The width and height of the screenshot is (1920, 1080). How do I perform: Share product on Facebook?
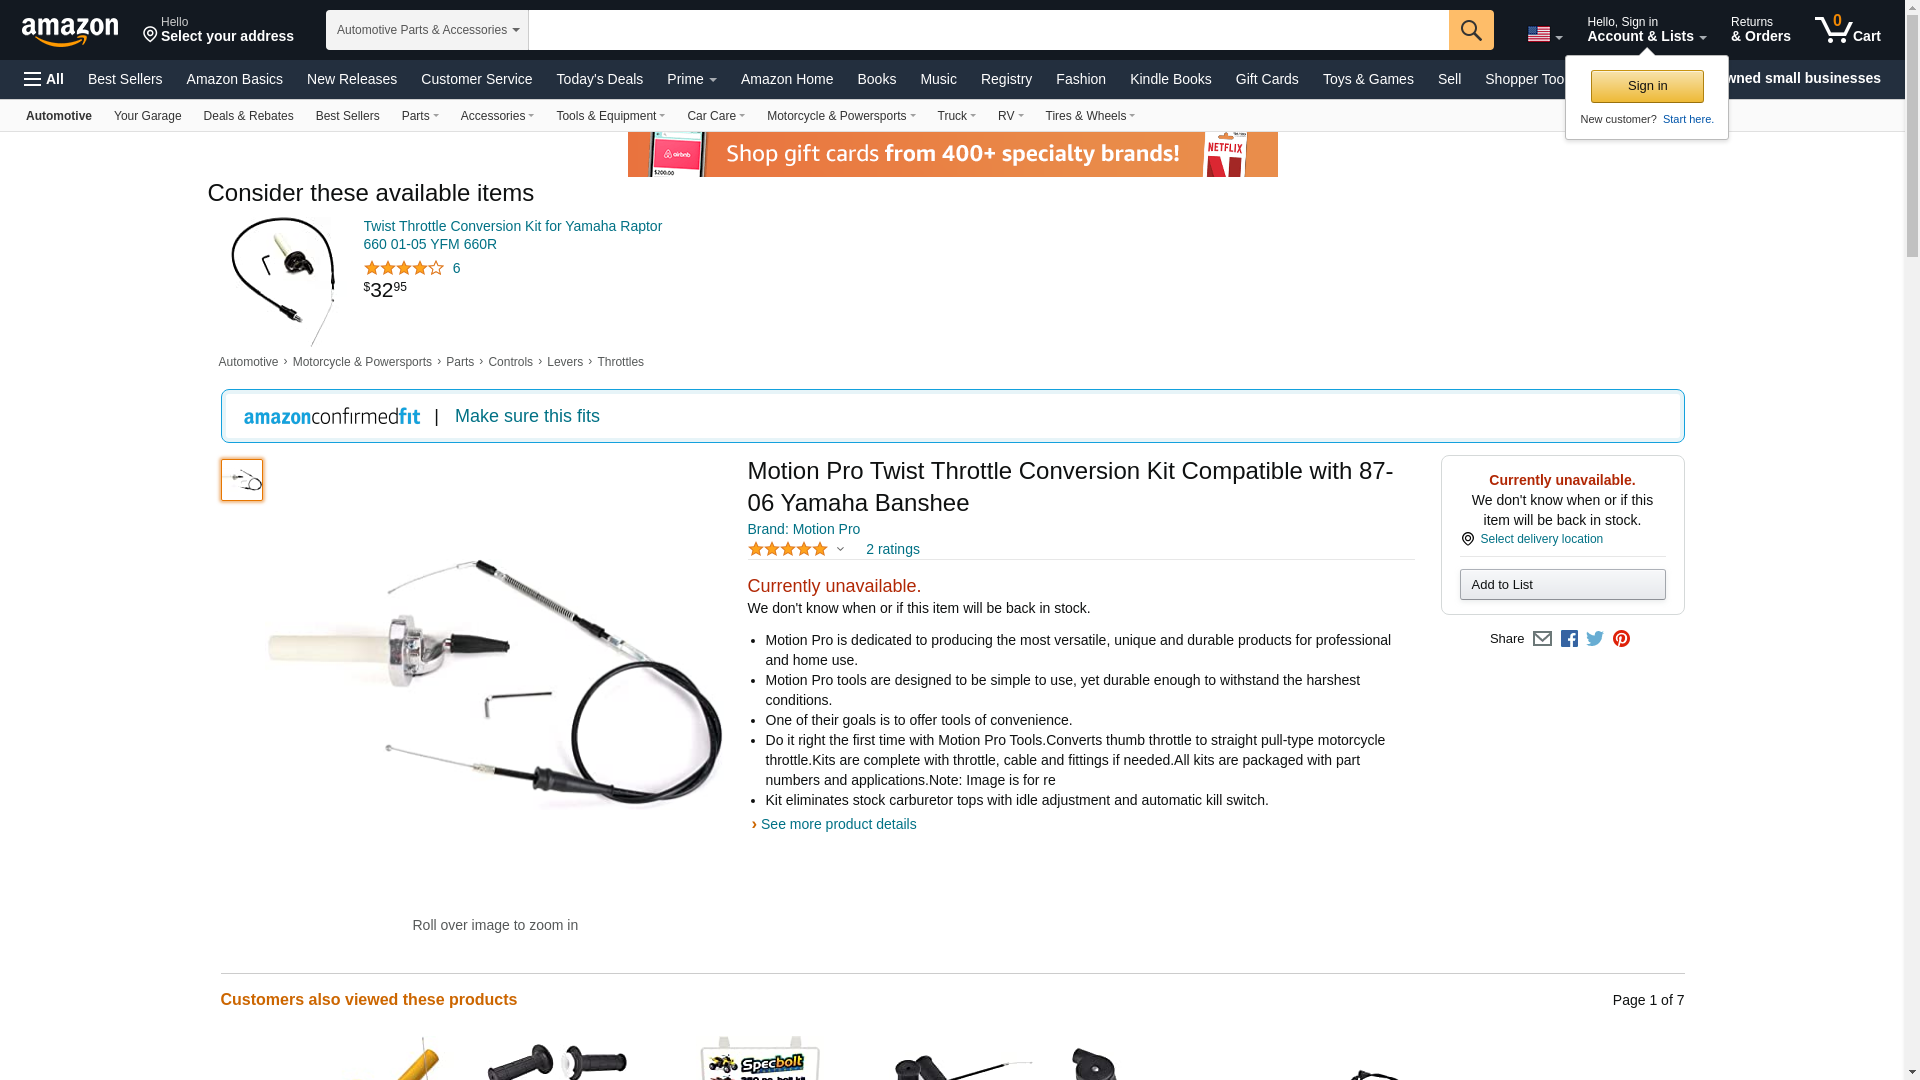pyautogui.click(x=1569, y=639)
